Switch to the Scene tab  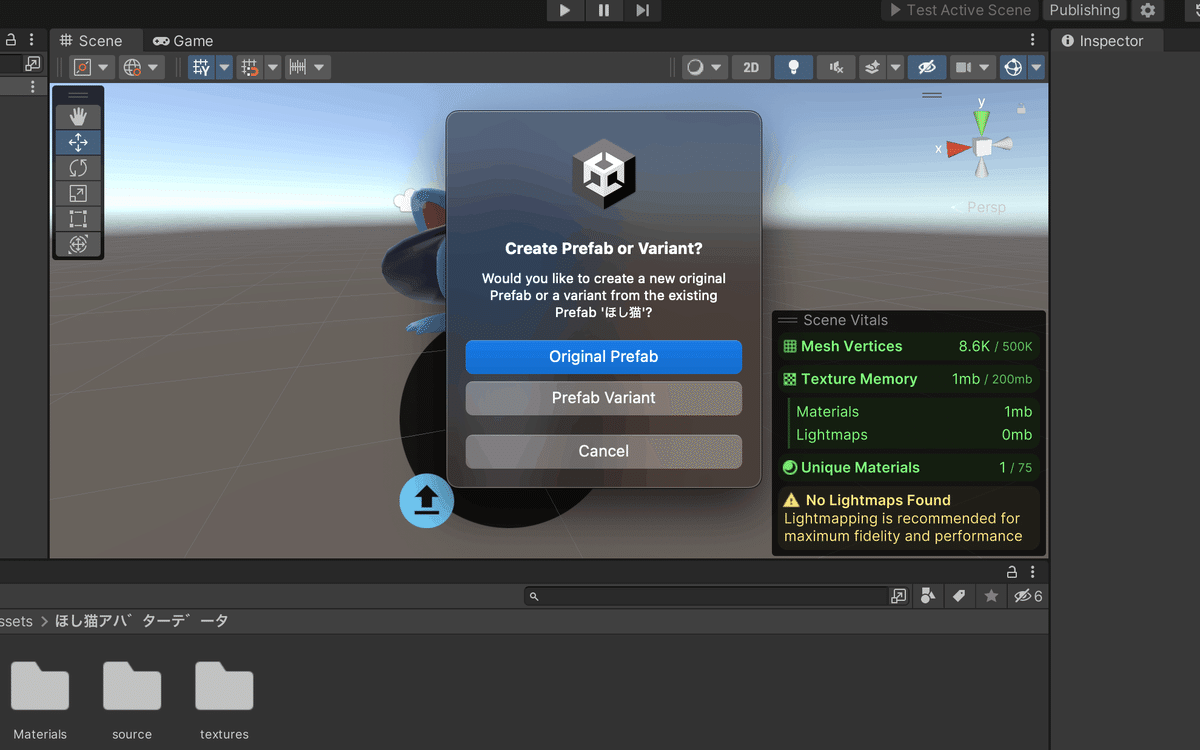[92, 41]
